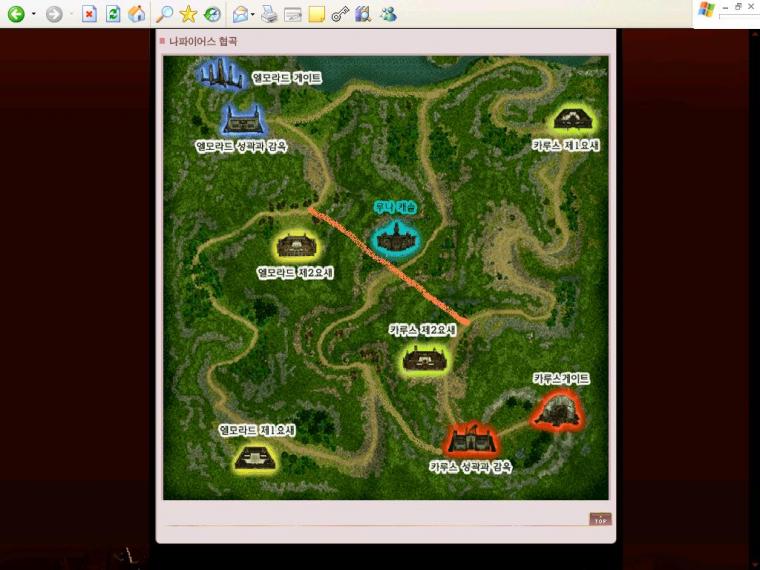
Task: Click the cyan 루나 캐슬 castle icon
Action: coord(396,238)
